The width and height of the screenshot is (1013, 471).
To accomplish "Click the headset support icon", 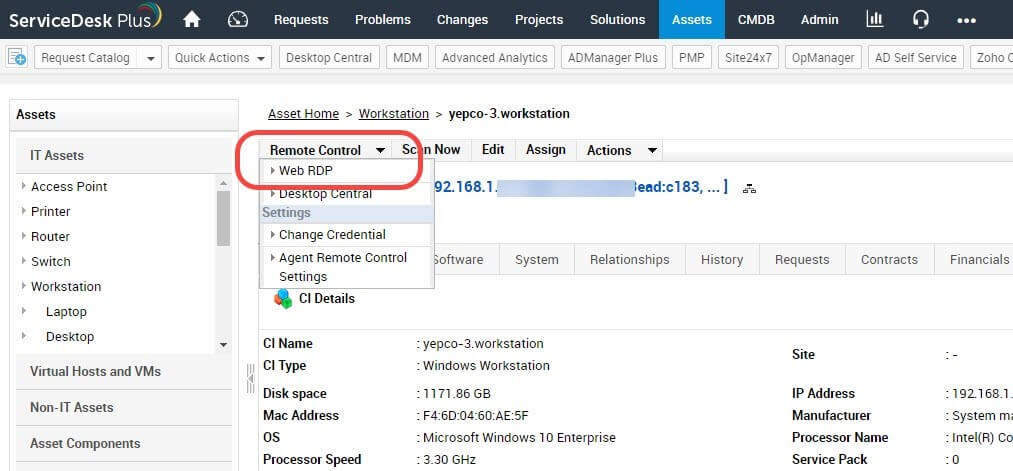I will (921, 19).
